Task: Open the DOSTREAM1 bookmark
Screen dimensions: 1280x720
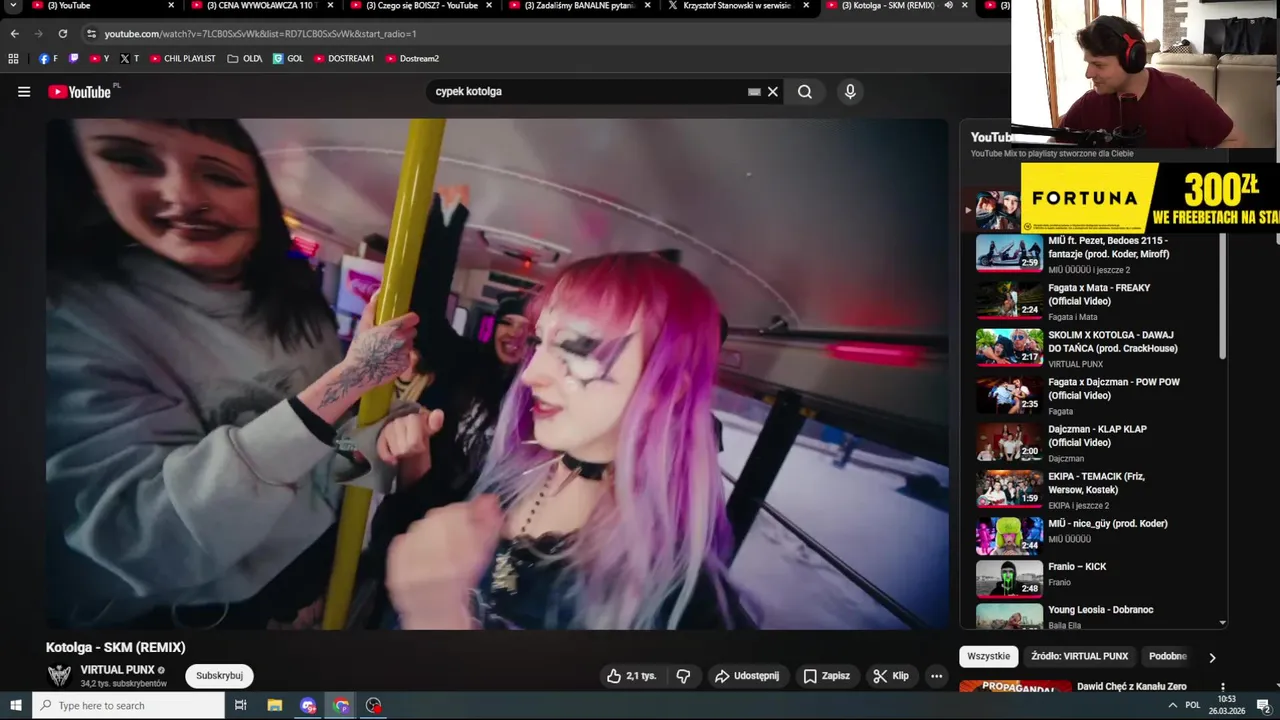Action: click(344, 59)
